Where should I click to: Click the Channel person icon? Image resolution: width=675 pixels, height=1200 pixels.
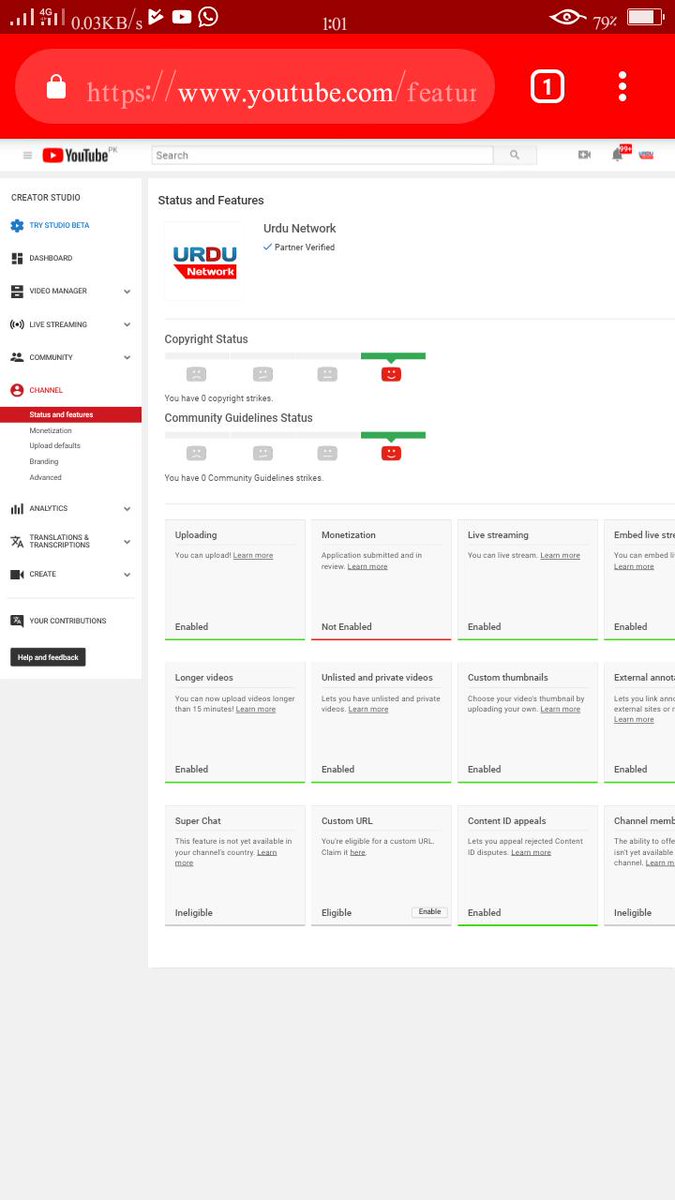click(x=17, y=390)
